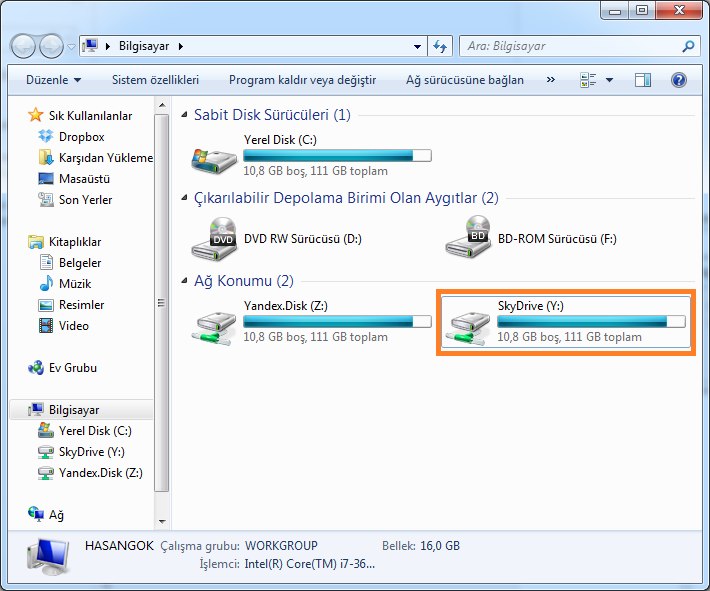Open help with the question mark icon
Screen dimensions: 710x591
[x=679, y=80]
